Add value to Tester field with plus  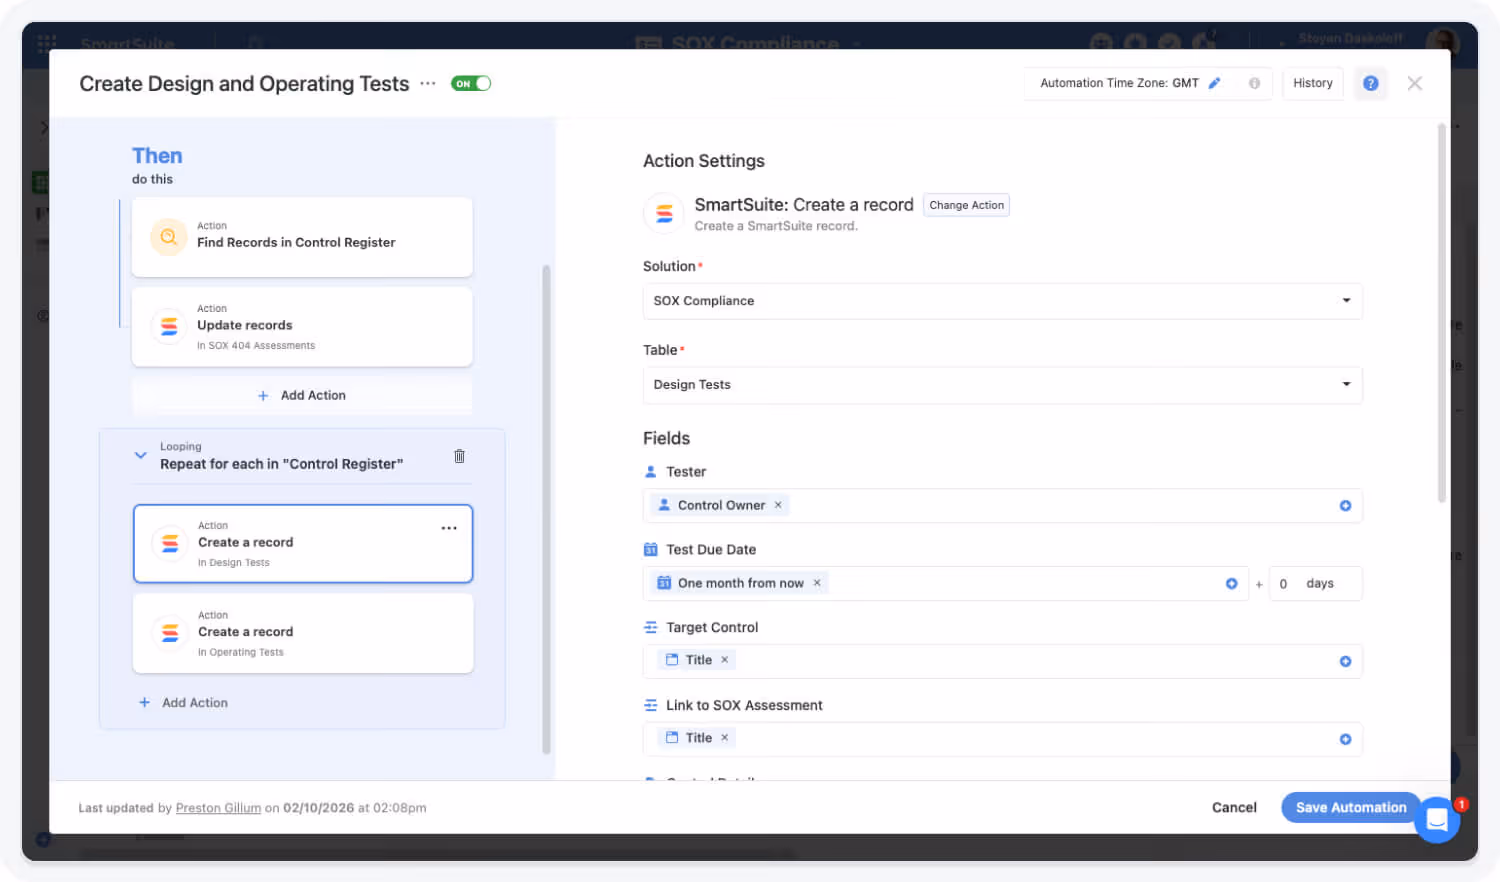(x=1345, y=506)
